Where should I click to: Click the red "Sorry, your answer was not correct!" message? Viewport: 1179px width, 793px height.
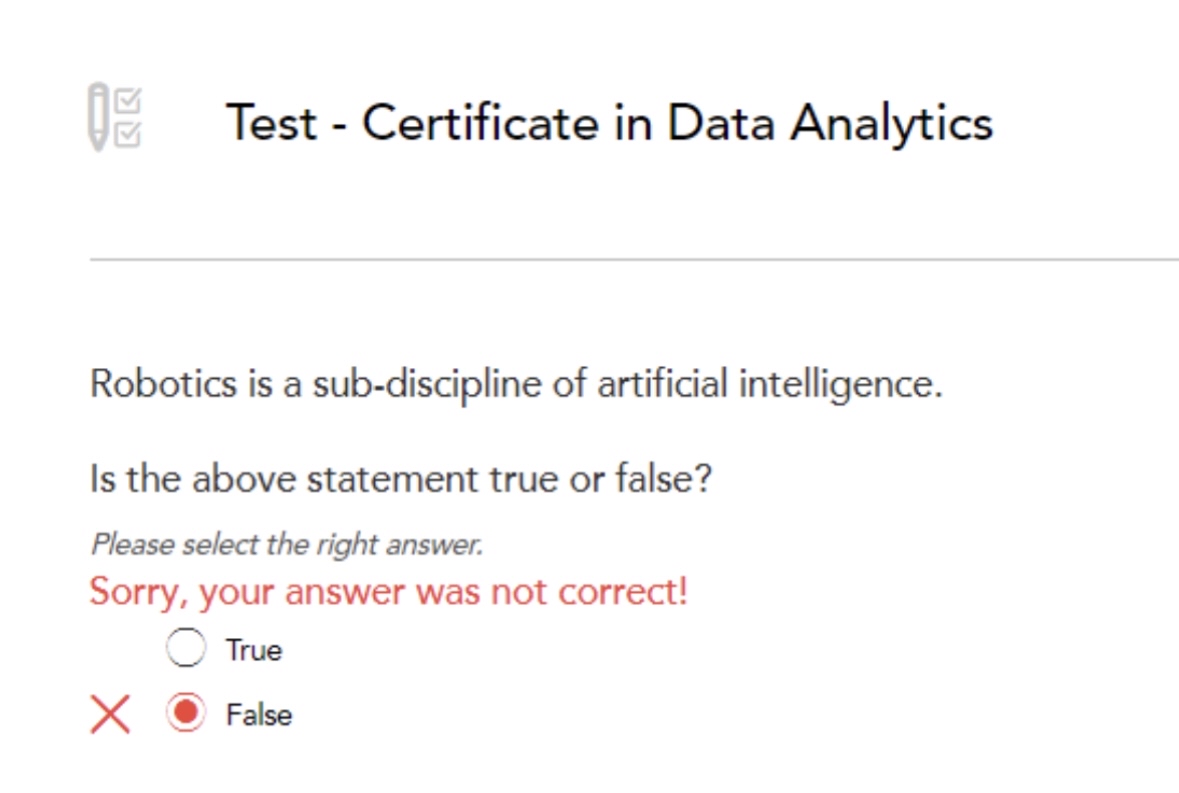[x=389, y=591]
